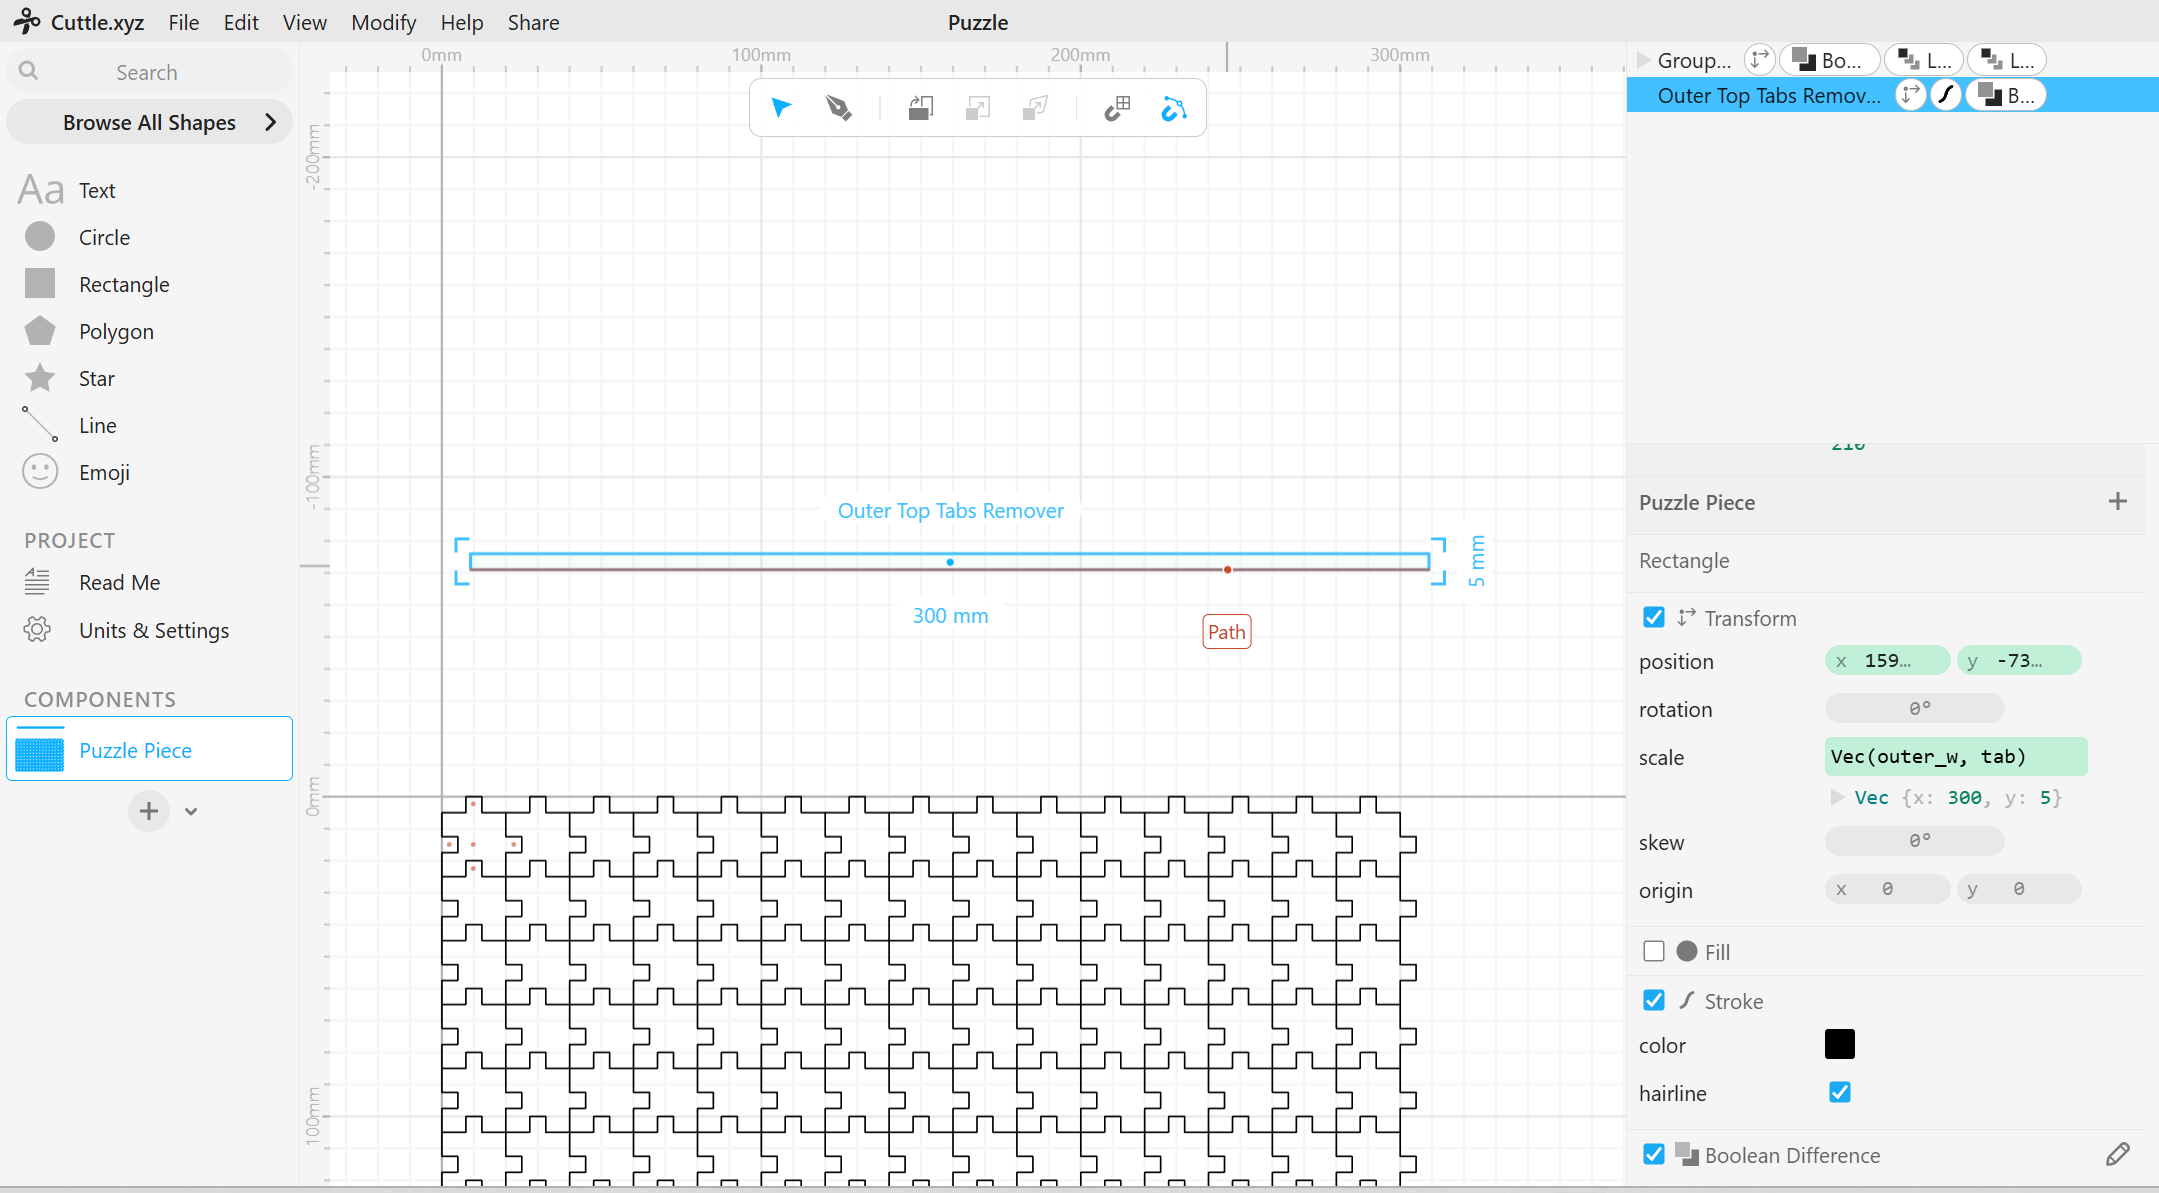
Task: Open the Help menu
Action: tap(462, 22)
